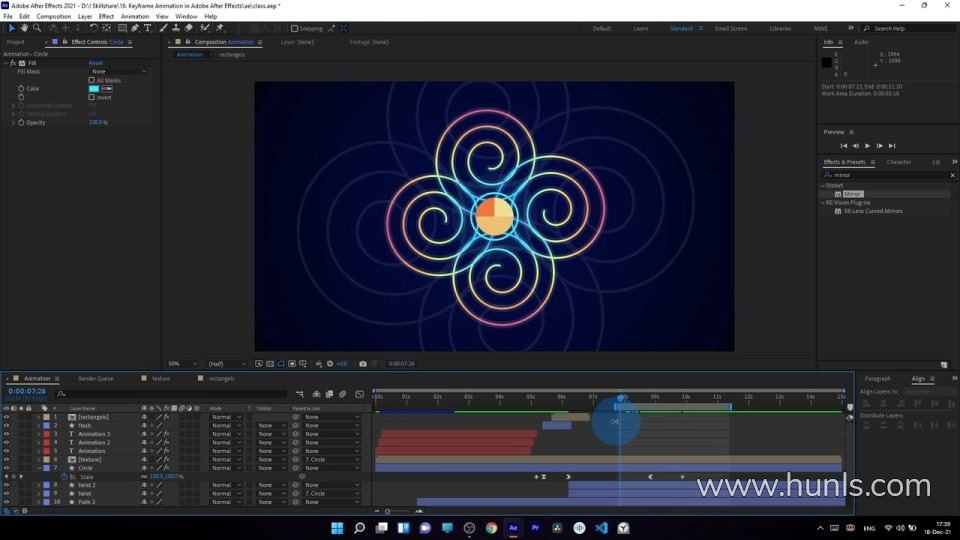
Task: Open the Fill Mask dropdown
Action: pyautogui.click(x=118, y=72)
